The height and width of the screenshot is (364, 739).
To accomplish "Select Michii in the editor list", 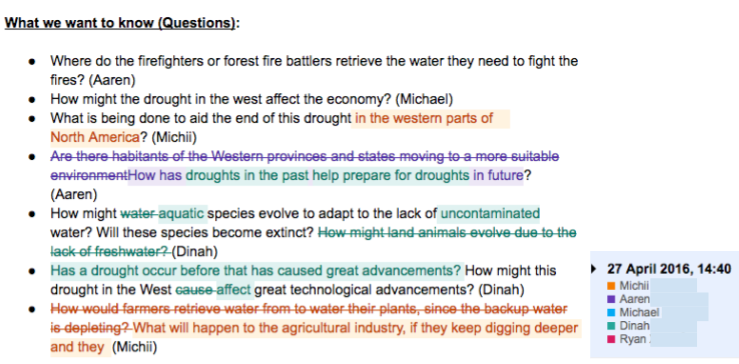I will pyautogui.click(x=634, y=286).
